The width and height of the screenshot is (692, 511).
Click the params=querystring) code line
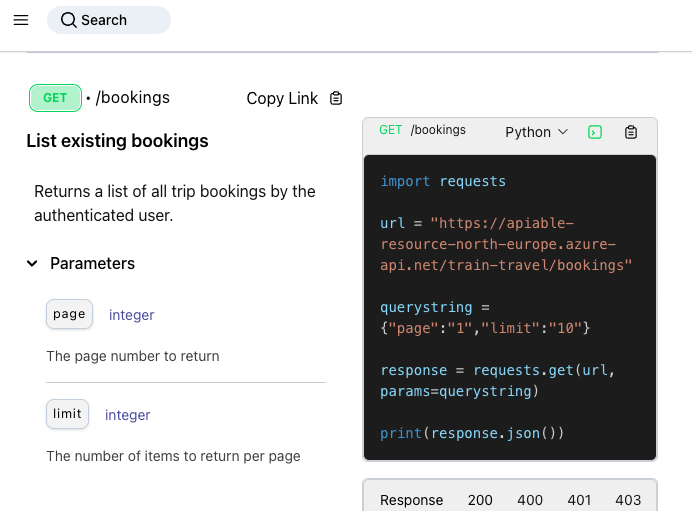pyautogui.click(x=459, y=391)
